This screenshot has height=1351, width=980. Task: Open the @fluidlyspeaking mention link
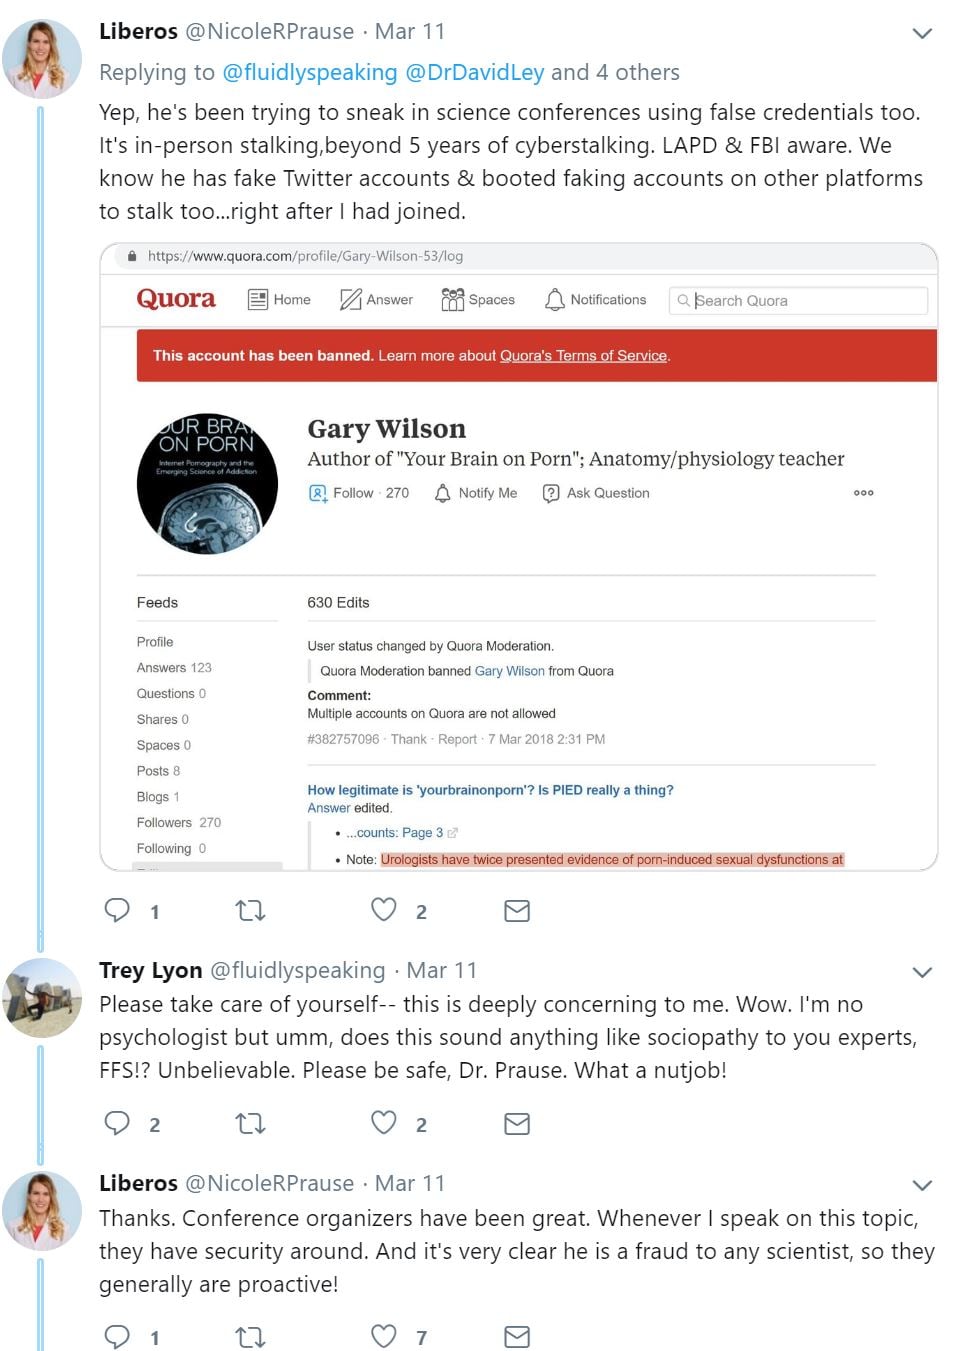click(309, 72)
